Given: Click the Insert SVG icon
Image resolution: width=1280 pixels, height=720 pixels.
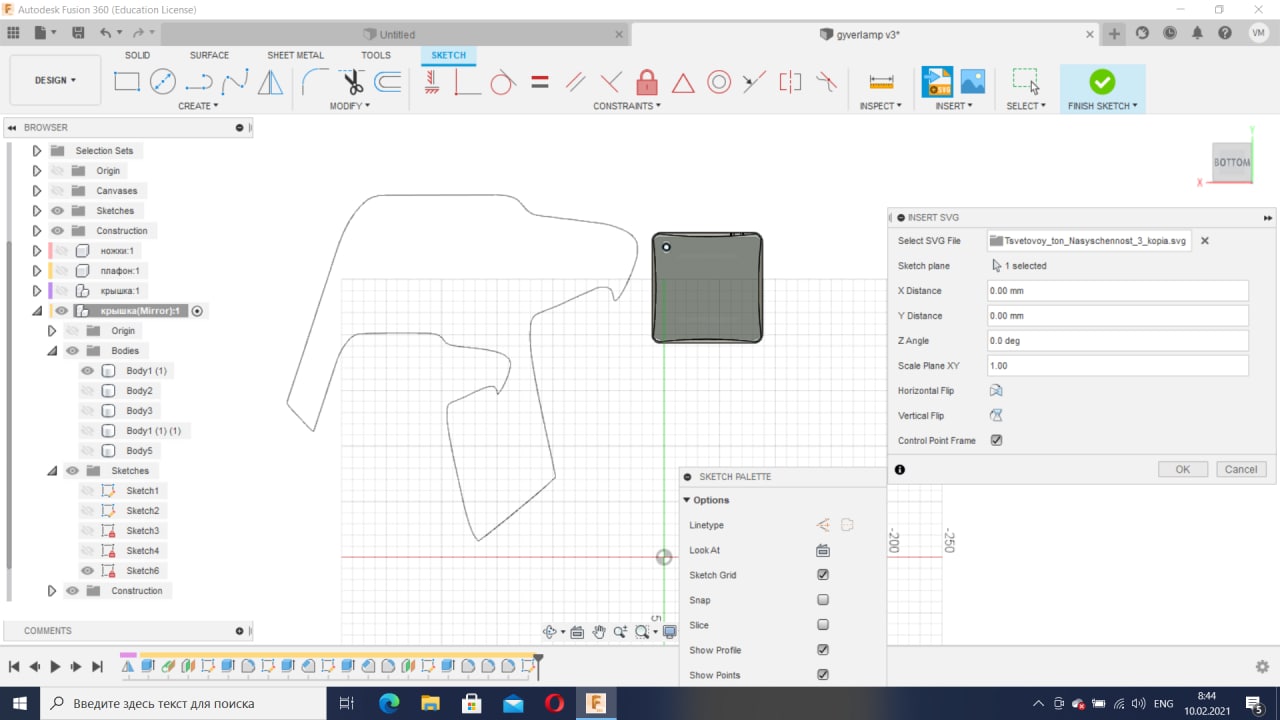Looking at the screenshot, I should click(x=937, y=82).
